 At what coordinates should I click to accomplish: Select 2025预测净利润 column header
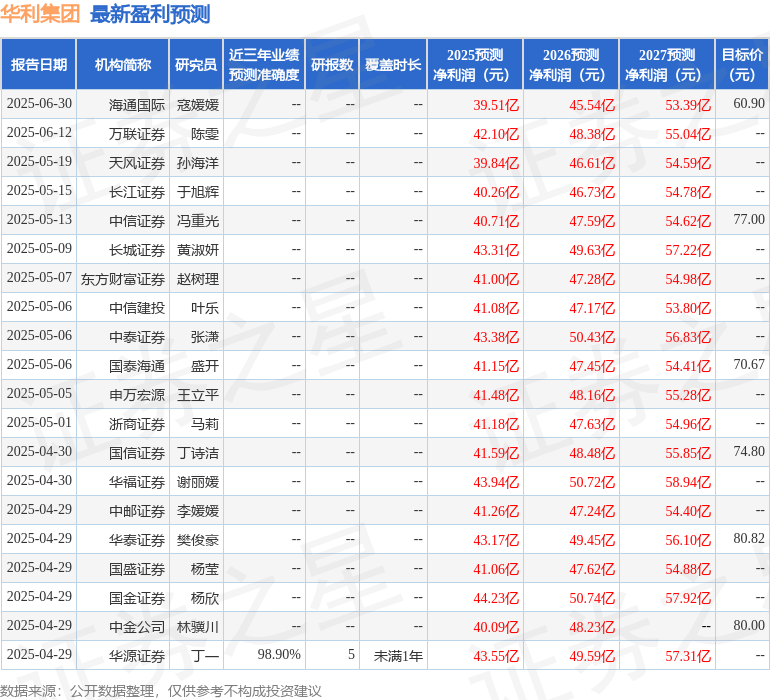[475, 64]
